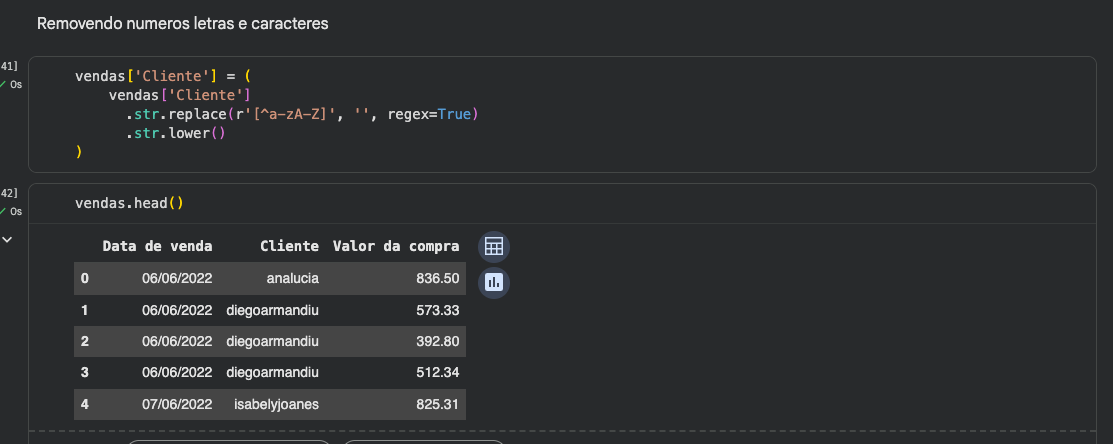The image size is (1113, 444).
Task: Open the interactive table converter icon
Action: [x=493, y=246]
